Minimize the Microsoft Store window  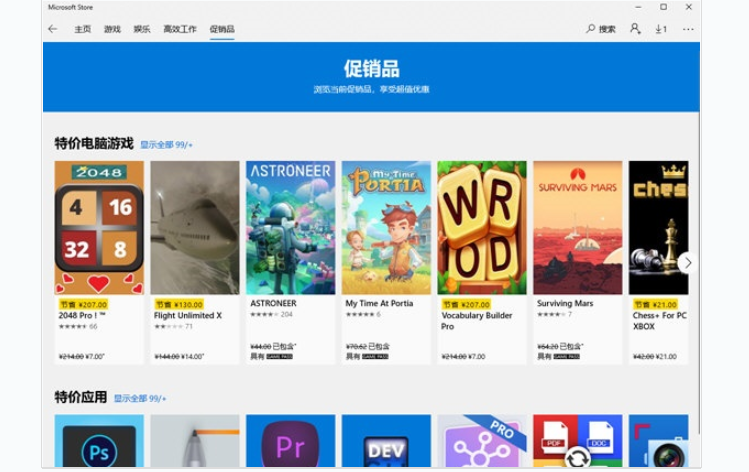tap(639, 7)
